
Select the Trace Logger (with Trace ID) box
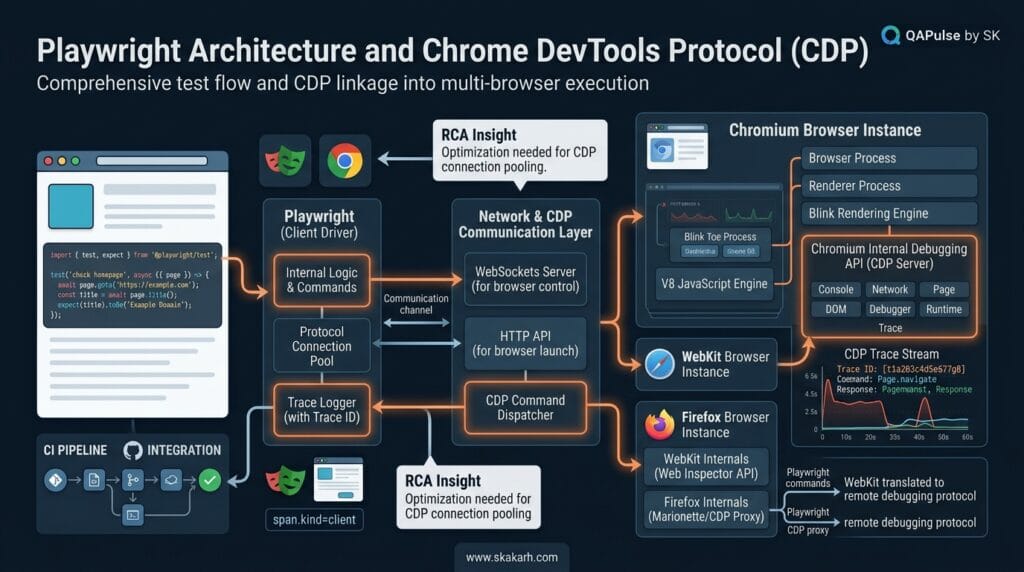321,409
